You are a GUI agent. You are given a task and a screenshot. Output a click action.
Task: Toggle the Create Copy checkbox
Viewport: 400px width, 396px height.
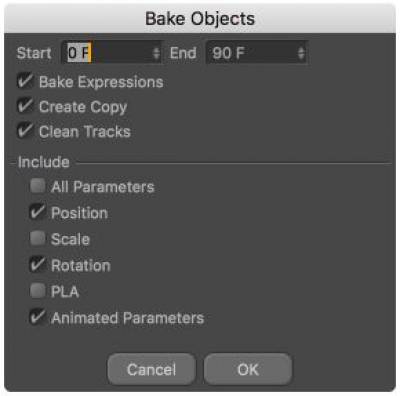click(x=25, y=107)
